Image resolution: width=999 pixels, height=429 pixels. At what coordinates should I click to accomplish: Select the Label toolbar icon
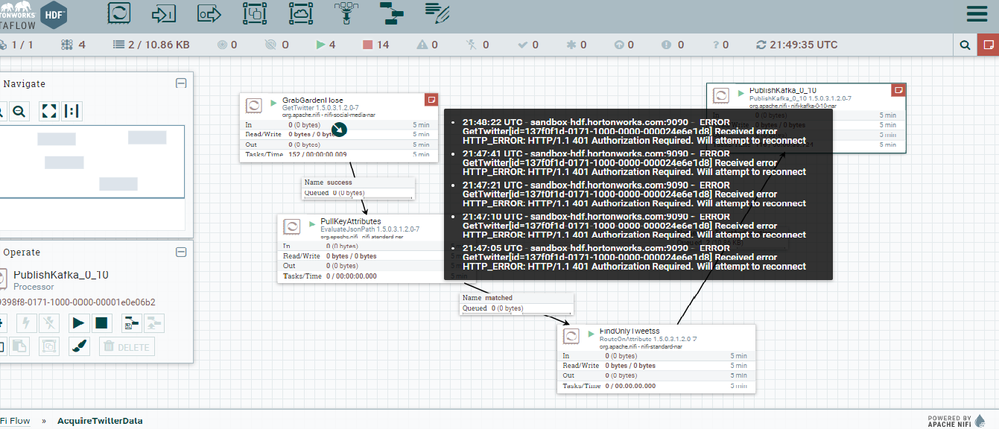[437, 13]
